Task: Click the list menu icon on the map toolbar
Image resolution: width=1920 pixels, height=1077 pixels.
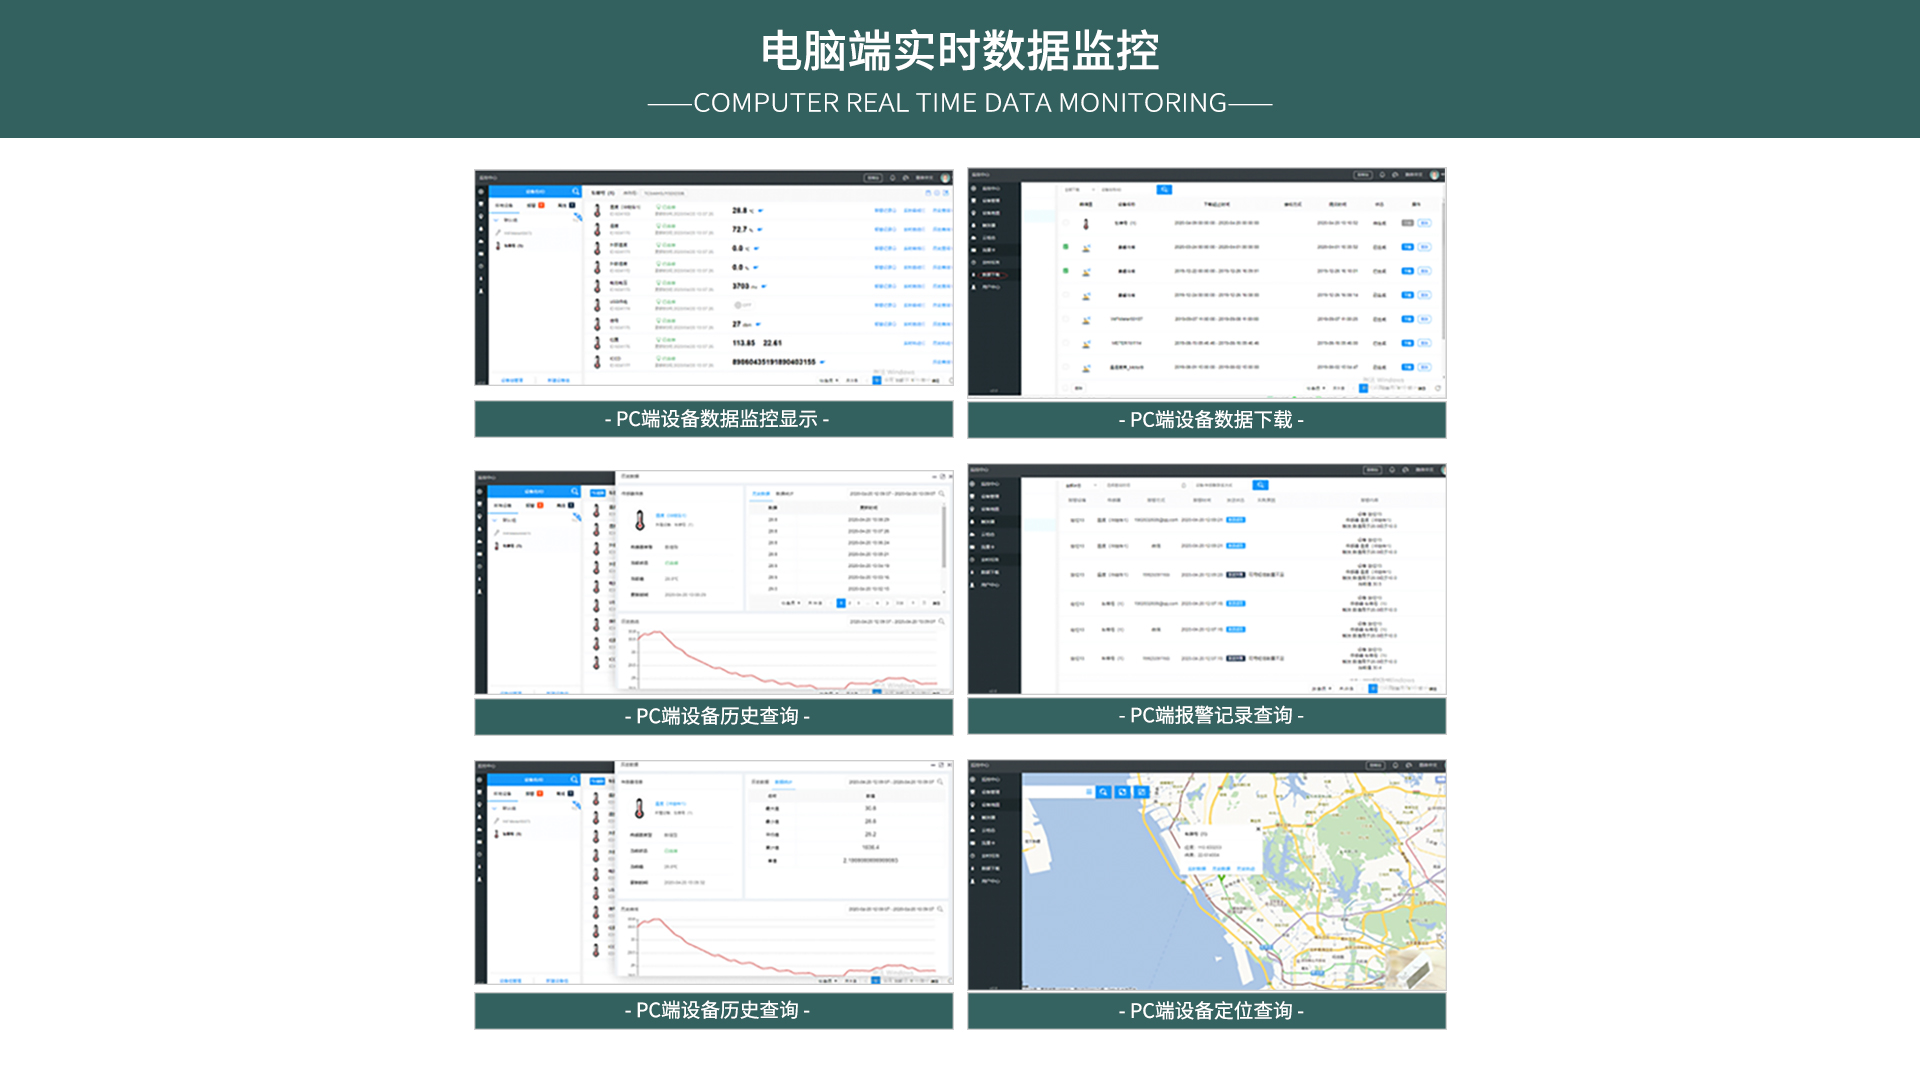Action: [1089, 792]
